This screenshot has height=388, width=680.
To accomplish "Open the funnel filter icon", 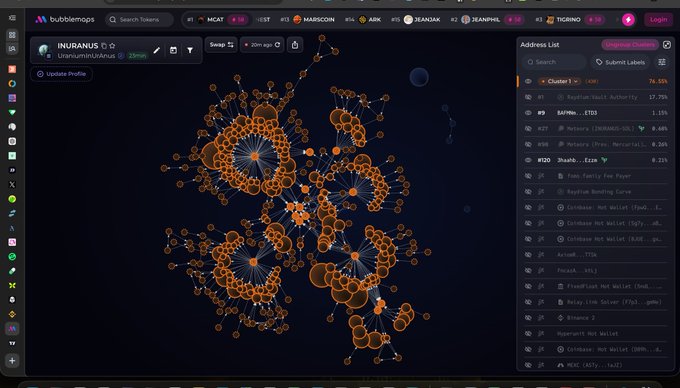I will point(190,50).
